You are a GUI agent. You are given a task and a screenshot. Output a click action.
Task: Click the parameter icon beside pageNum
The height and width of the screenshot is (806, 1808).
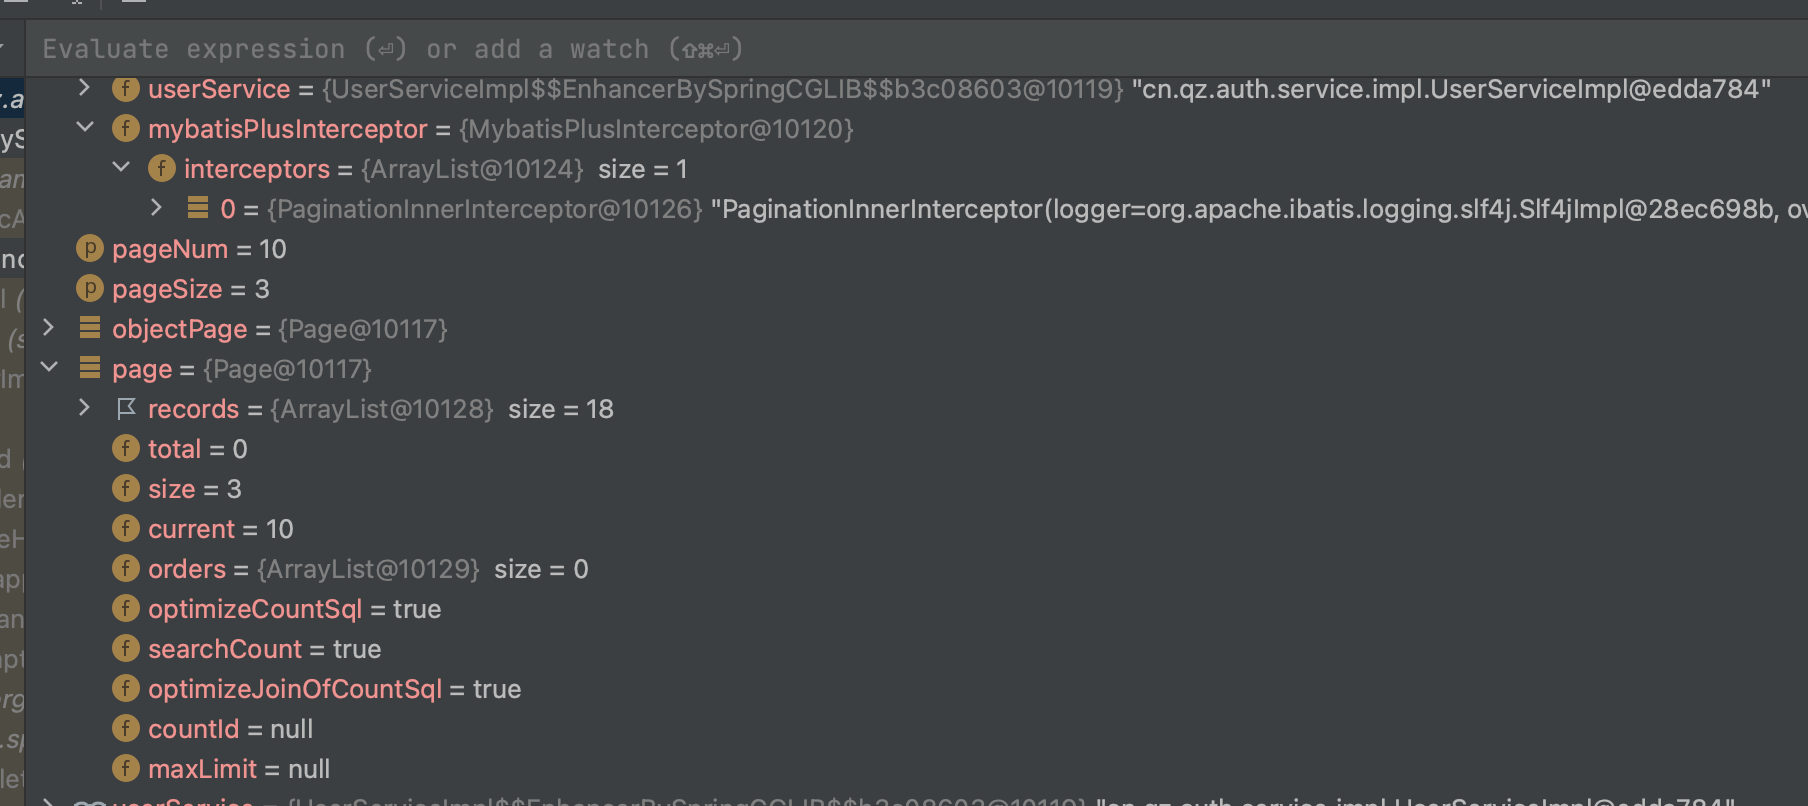90,249
